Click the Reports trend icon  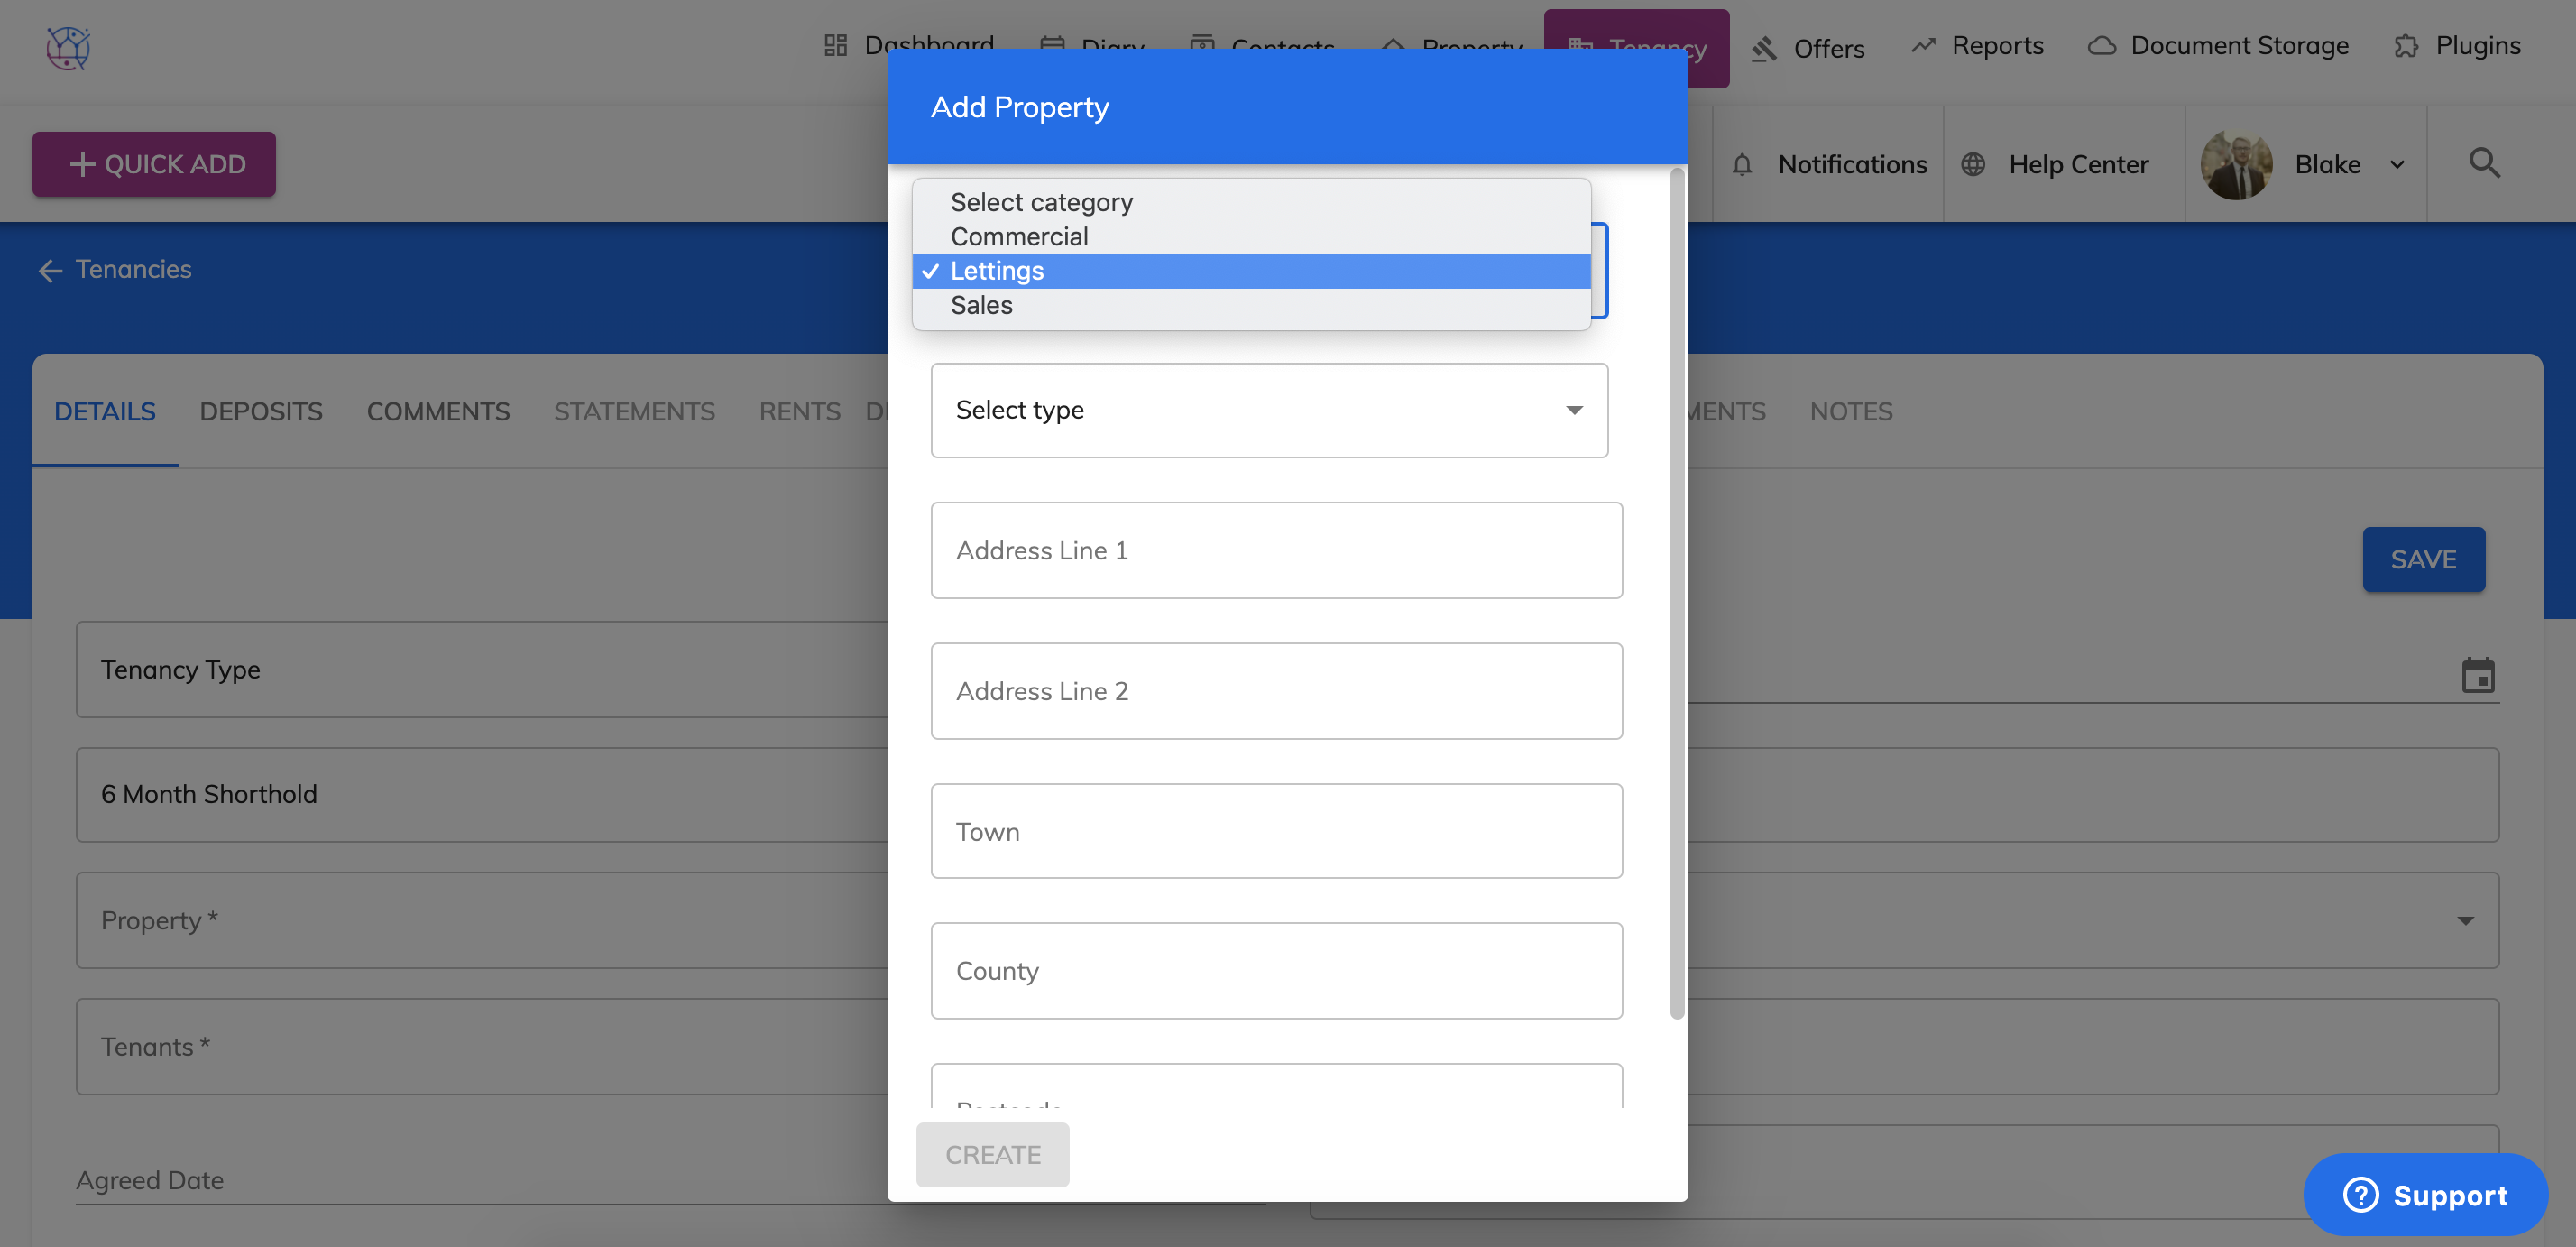[1923, 46]
